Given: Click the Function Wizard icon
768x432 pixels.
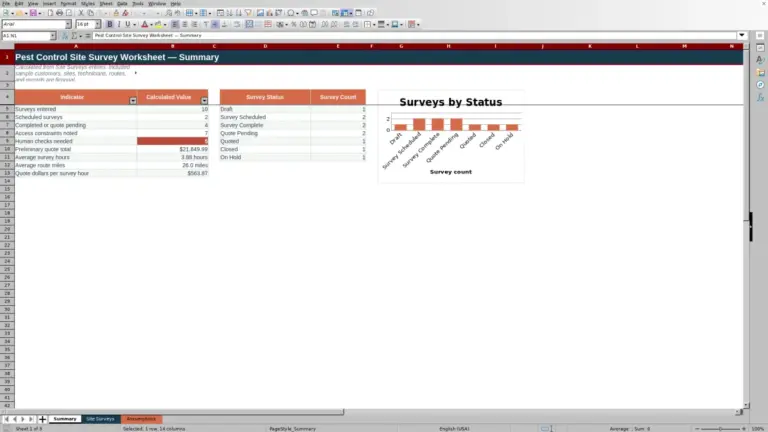Looking at the screenshot, I should click(65, 36).
